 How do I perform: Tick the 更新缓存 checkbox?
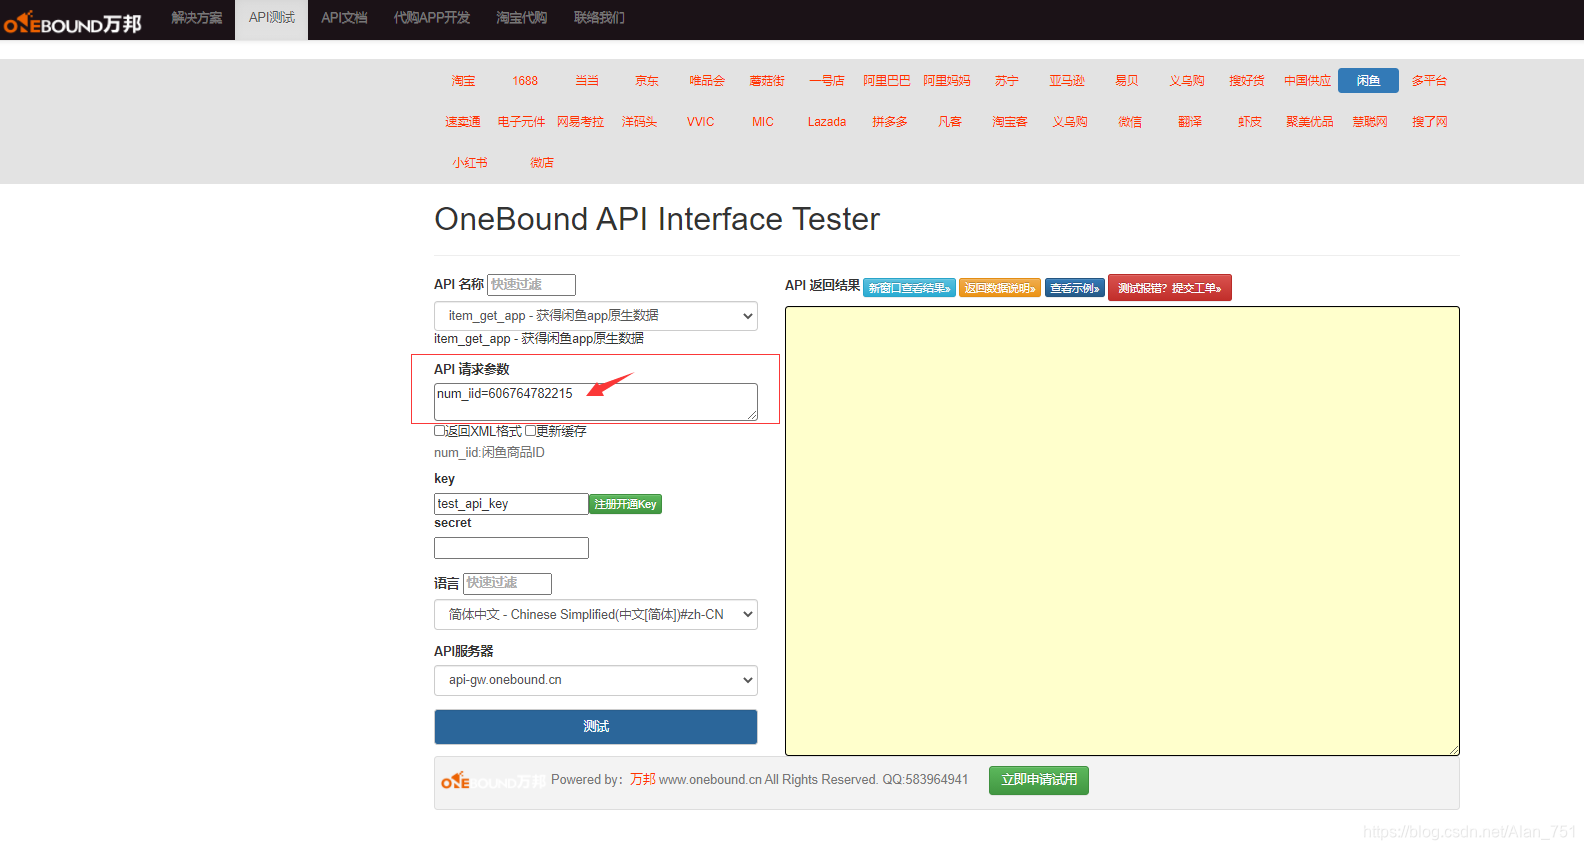530,431
